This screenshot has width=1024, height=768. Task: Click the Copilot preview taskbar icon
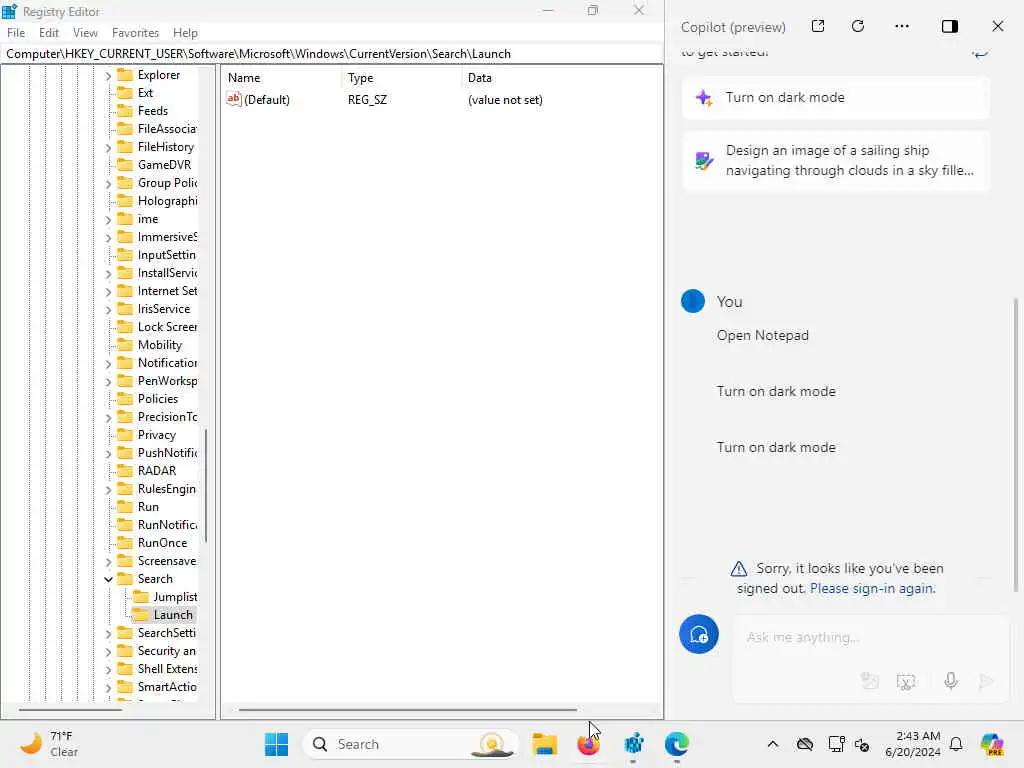coord(991,744)
